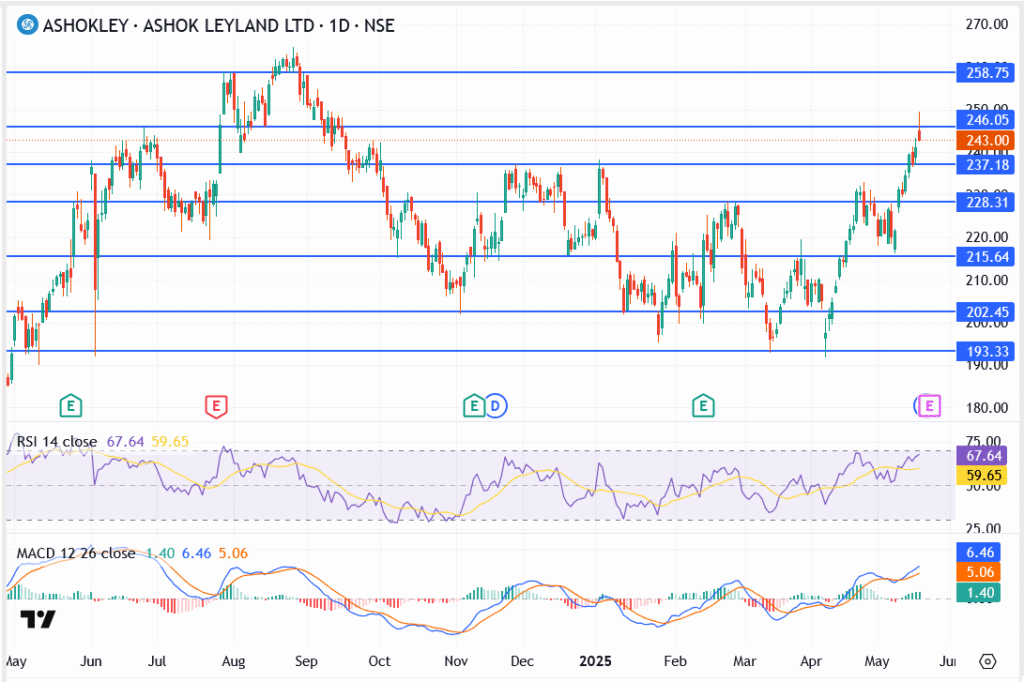
Task: Click the blue MACD 6.46 axis label
Action: pos(981,551)
